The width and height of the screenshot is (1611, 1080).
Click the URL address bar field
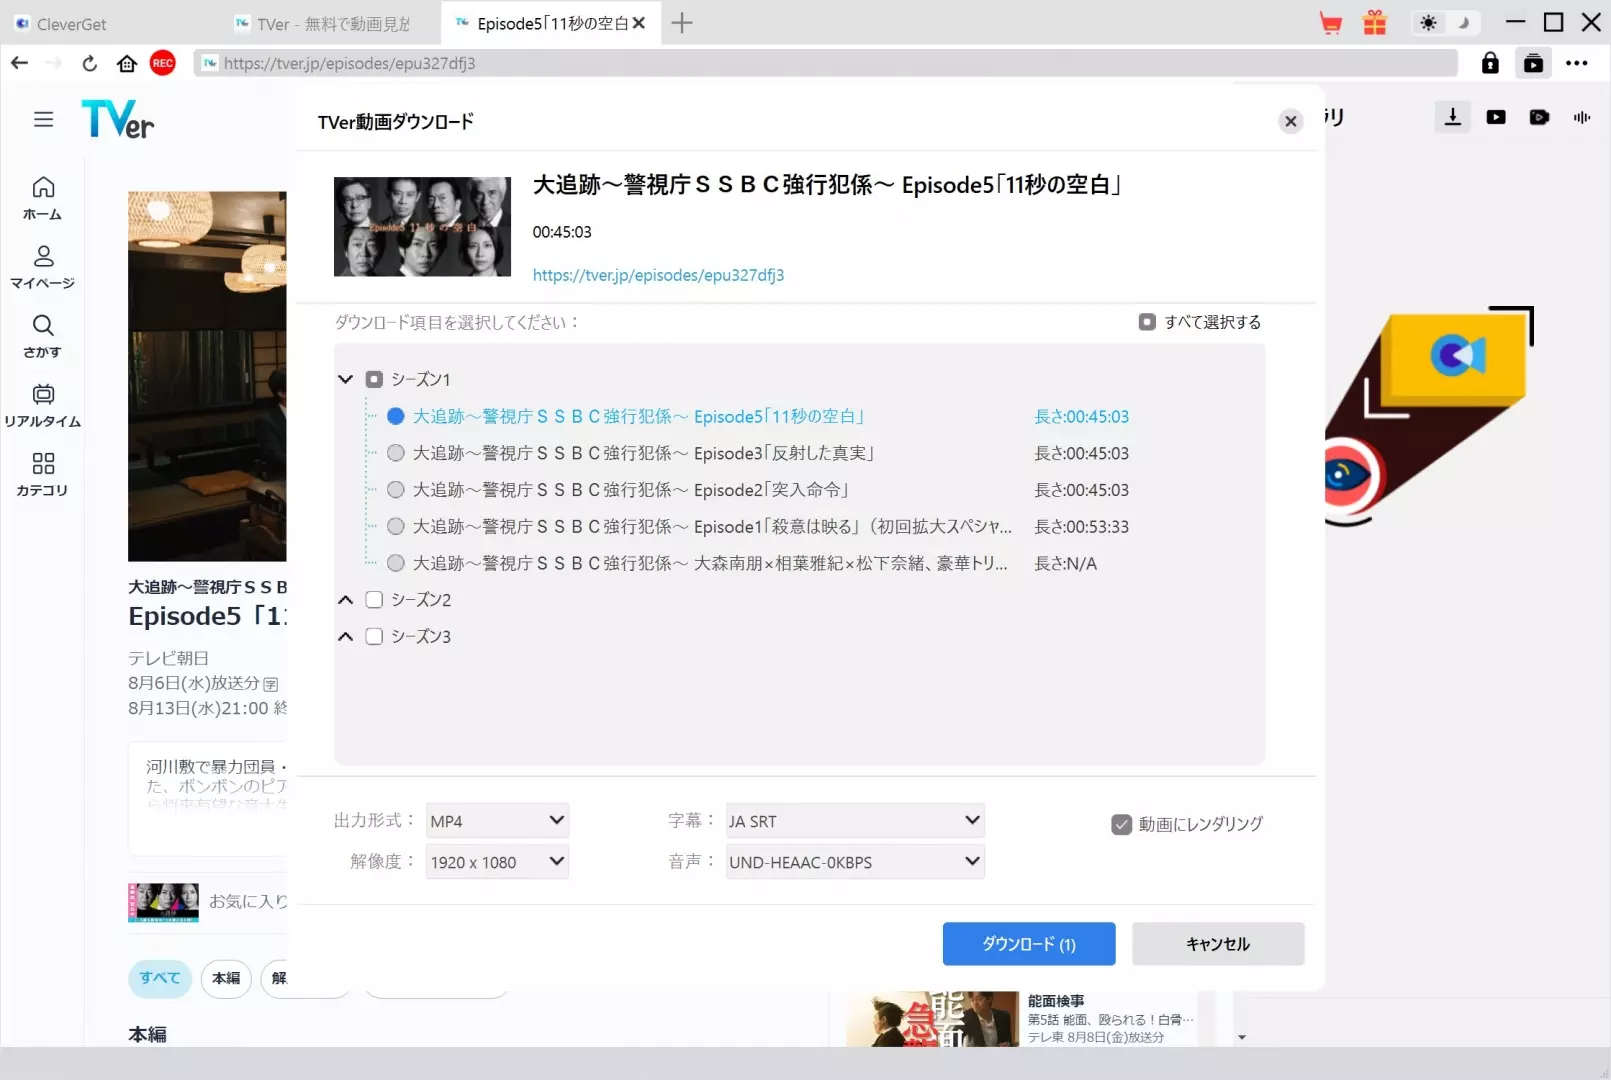pyautogui.click(x=826, y=63)
